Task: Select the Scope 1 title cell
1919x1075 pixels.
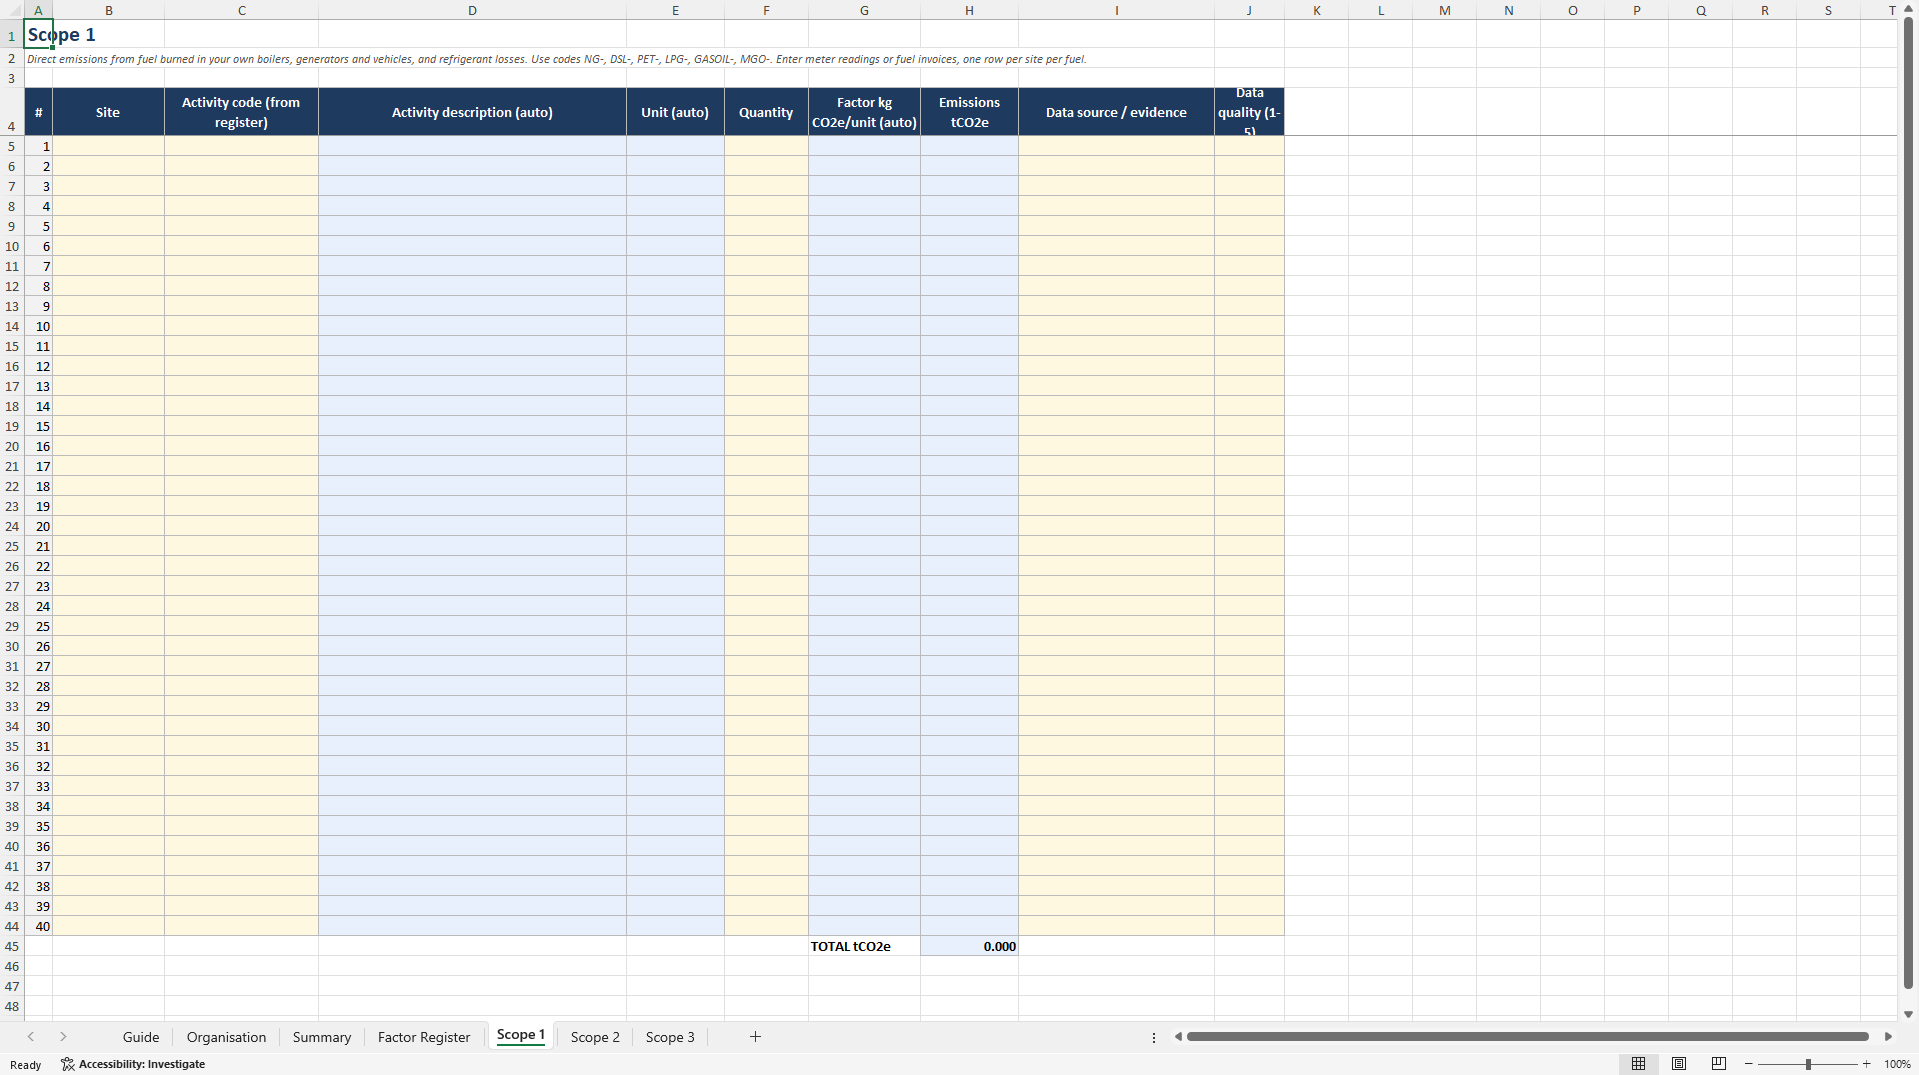Action: (38, 34)
